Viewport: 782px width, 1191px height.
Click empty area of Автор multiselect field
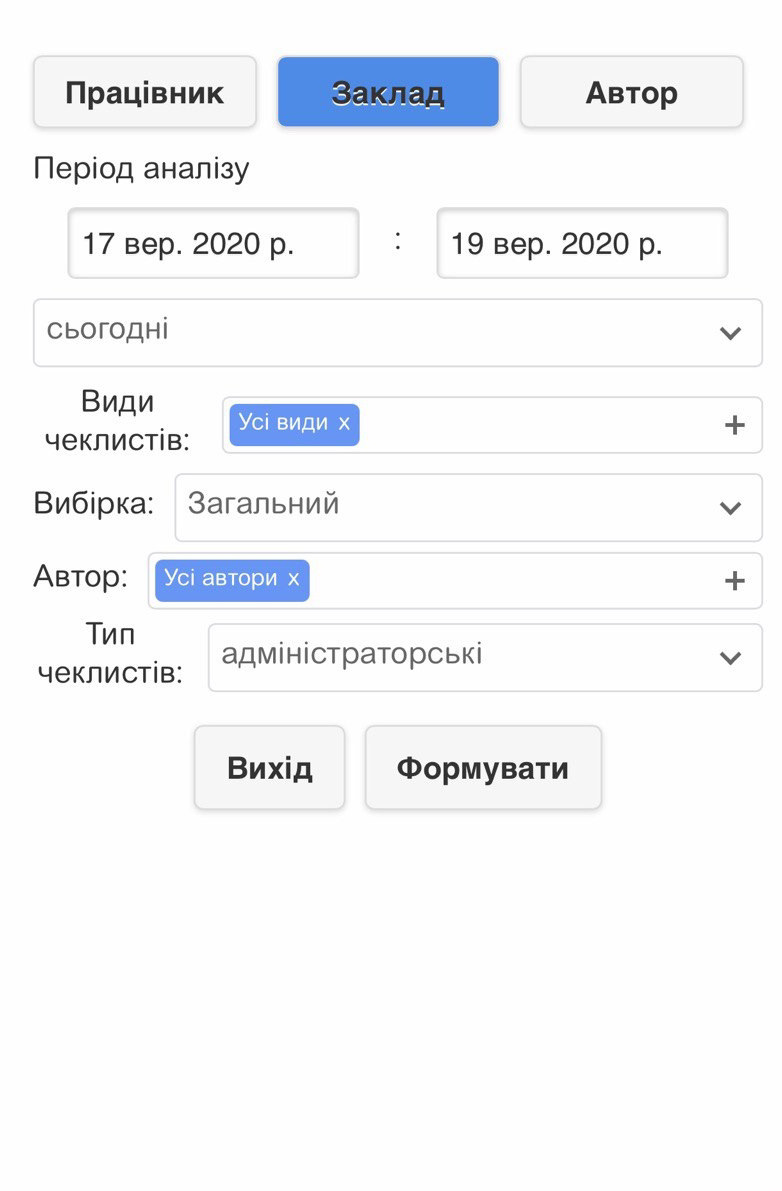[510, 580]
